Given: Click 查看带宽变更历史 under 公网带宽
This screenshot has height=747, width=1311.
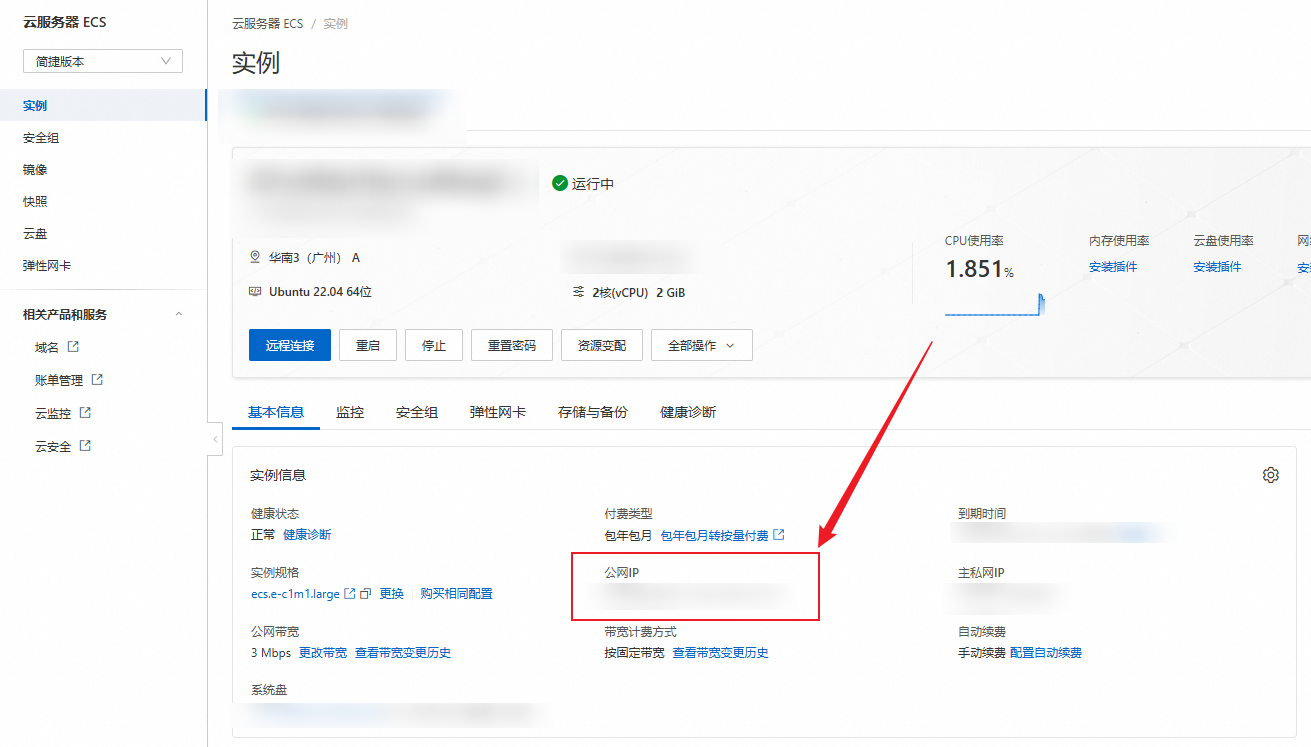Looking at the screenshot, I should click(x=403, y=653).
